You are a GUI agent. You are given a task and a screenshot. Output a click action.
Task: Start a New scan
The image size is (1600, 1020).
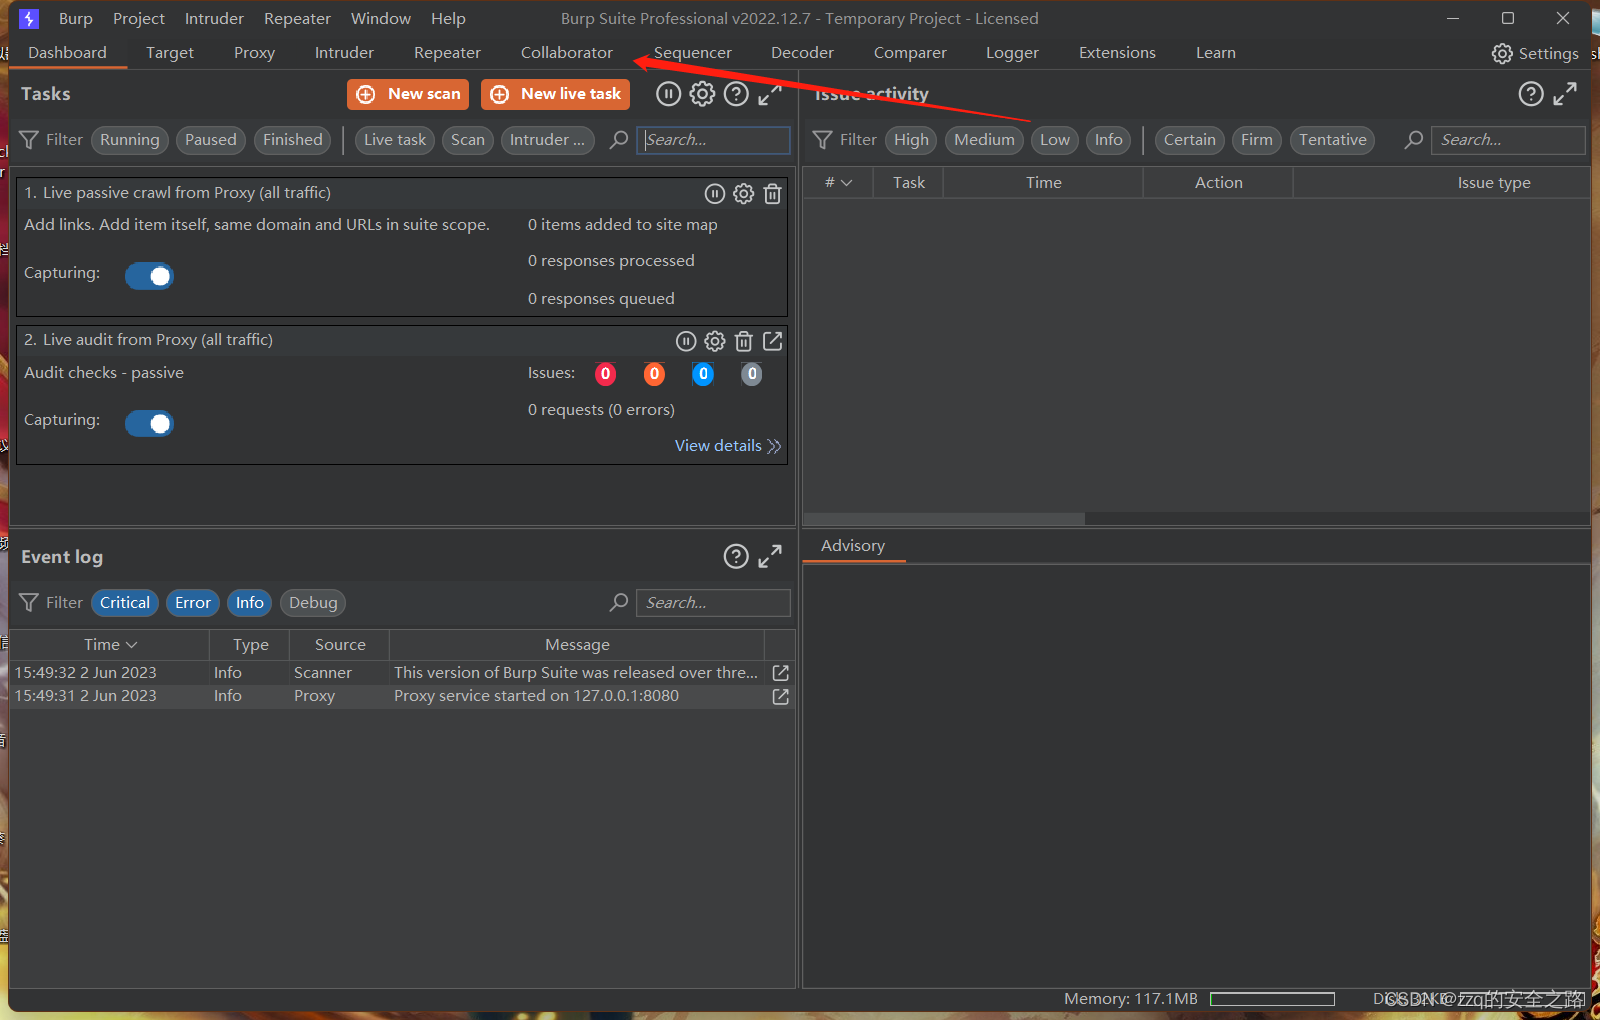click(408, 94)
